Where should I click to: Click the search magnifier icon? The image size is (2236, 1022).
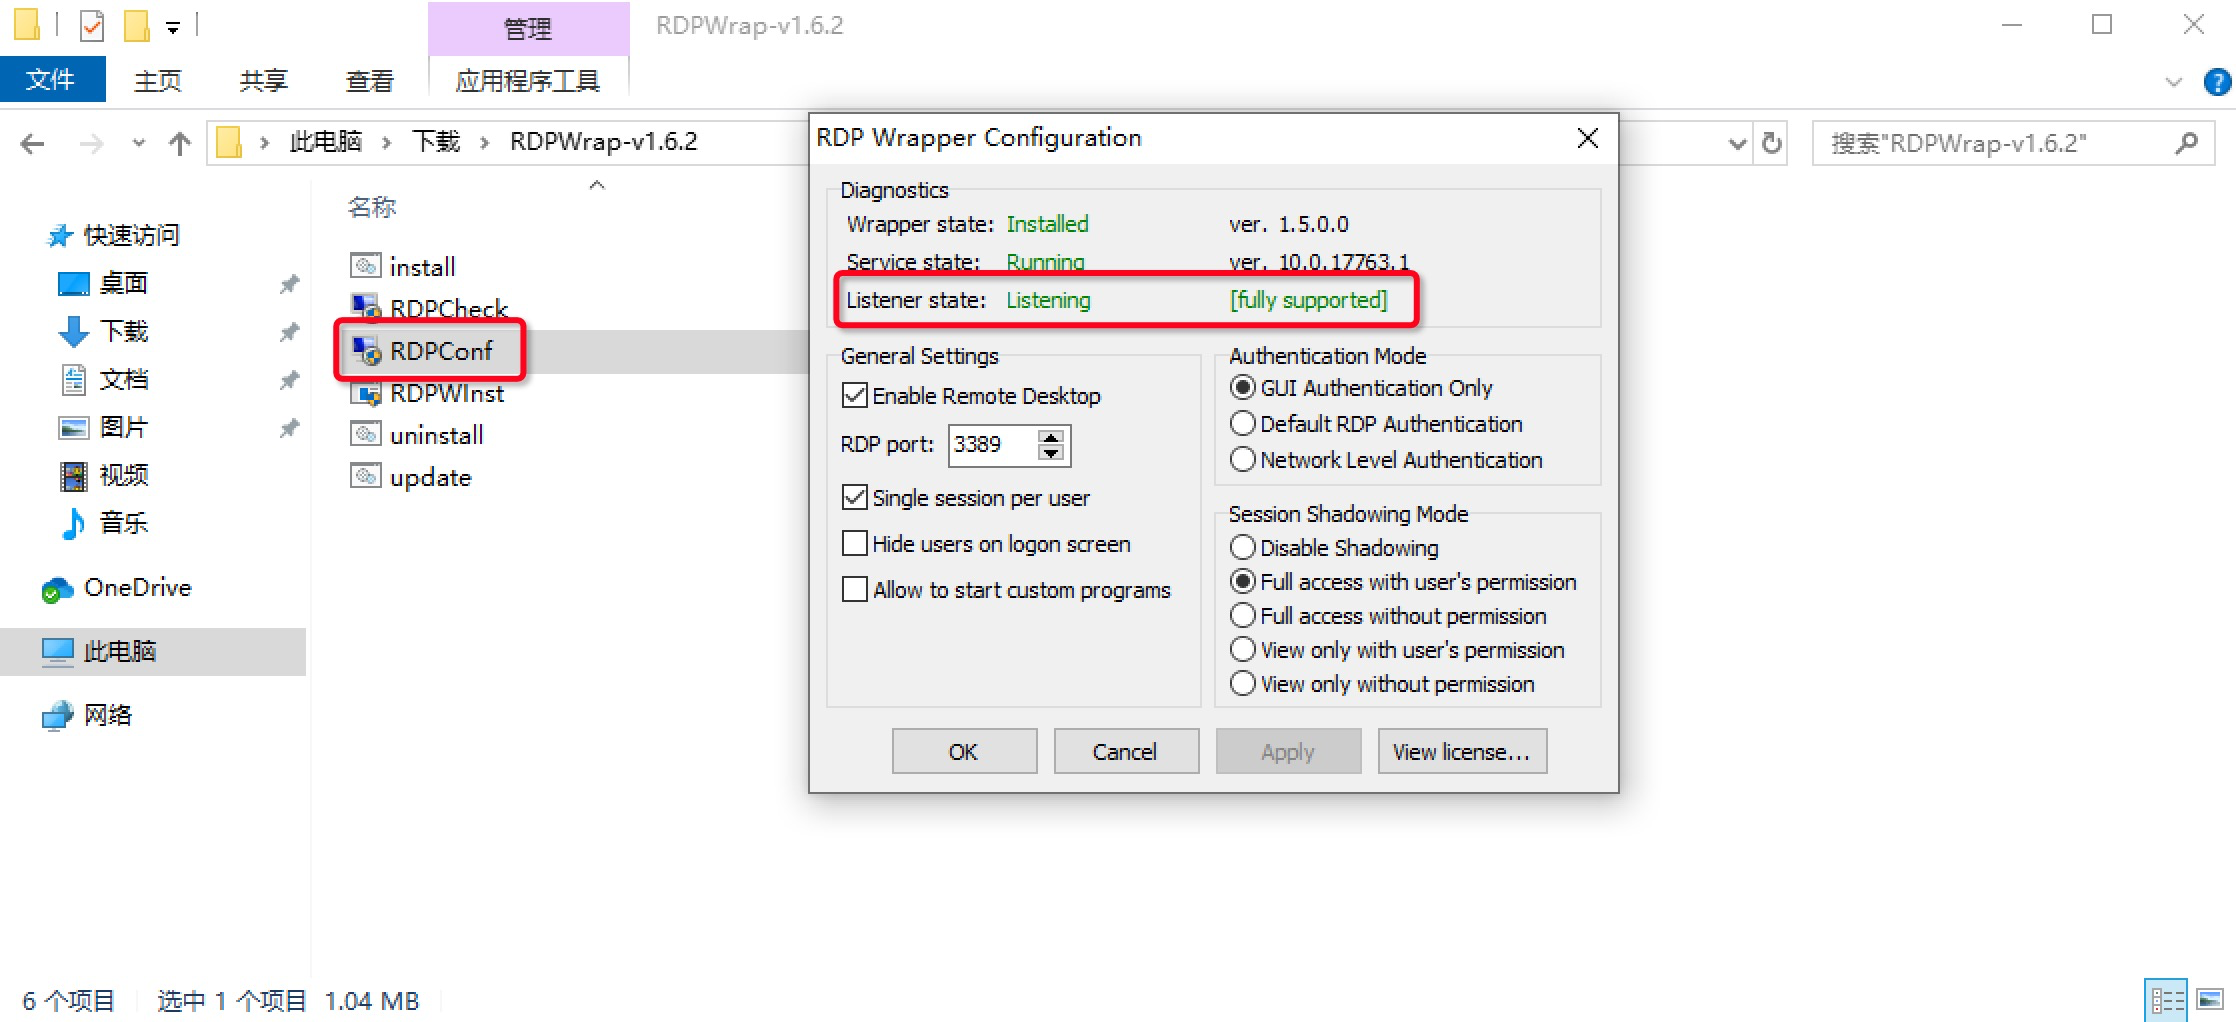[x=2187, y=143]
